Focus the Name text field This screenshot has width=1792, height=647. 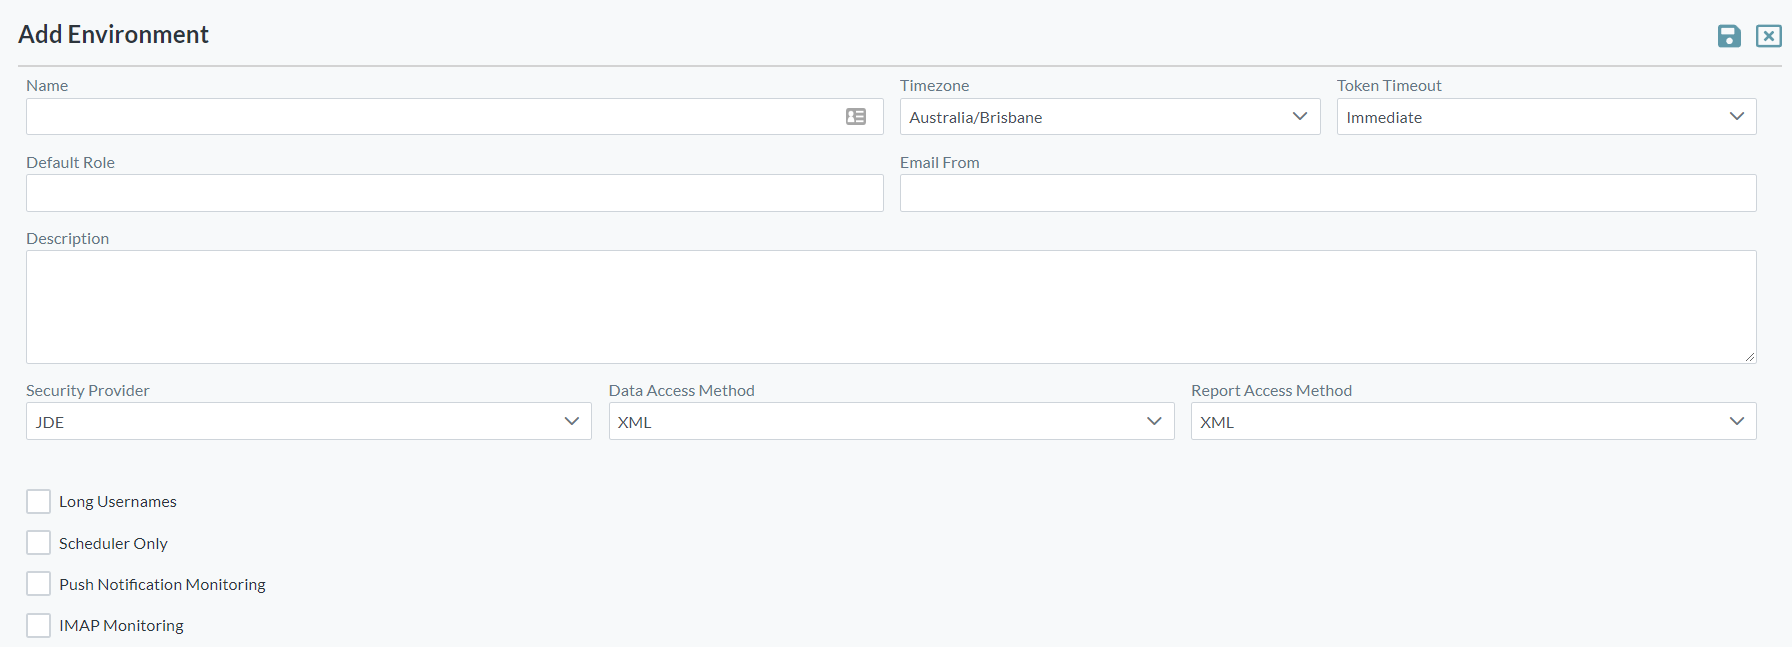[x=430, y=117]
